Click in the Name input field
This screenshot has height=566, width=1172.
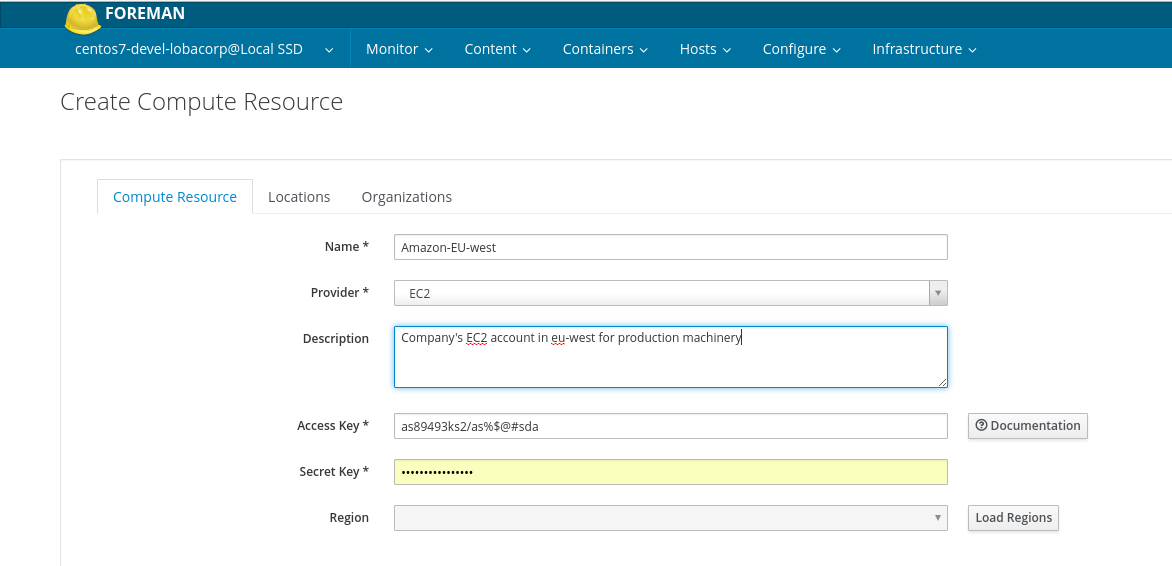pos(670,247)
